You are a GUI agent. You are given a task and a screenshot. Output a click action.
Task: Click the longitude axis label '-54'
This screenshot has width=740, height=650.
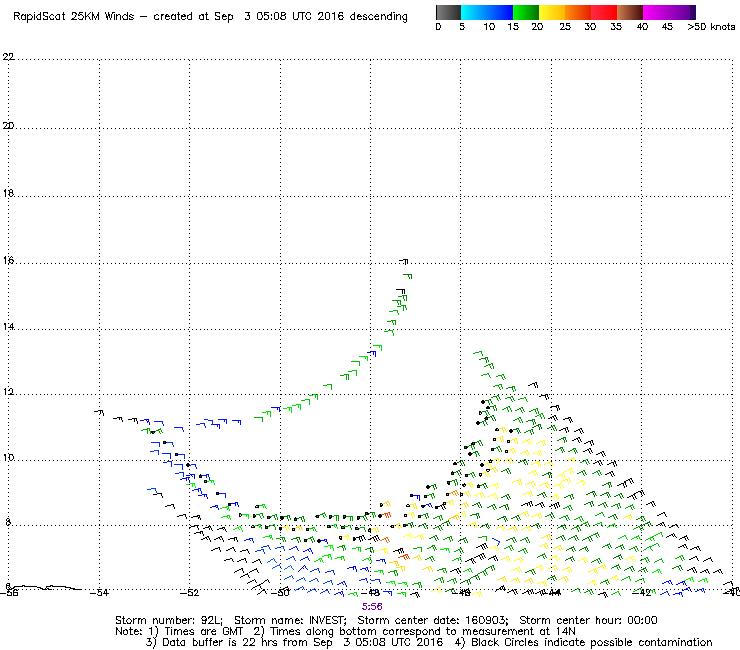pyautogui.click(x=99, y=592)
